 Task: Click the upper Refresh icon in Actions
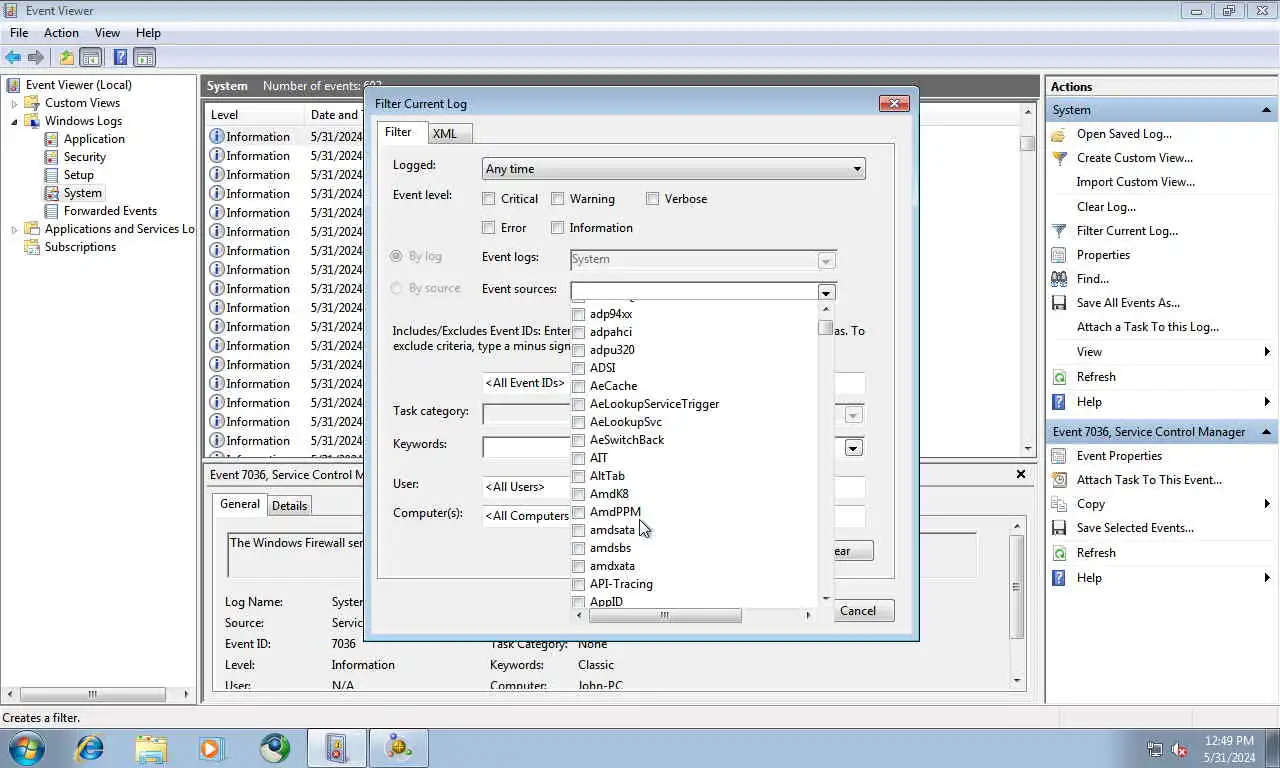(1059, 377)
